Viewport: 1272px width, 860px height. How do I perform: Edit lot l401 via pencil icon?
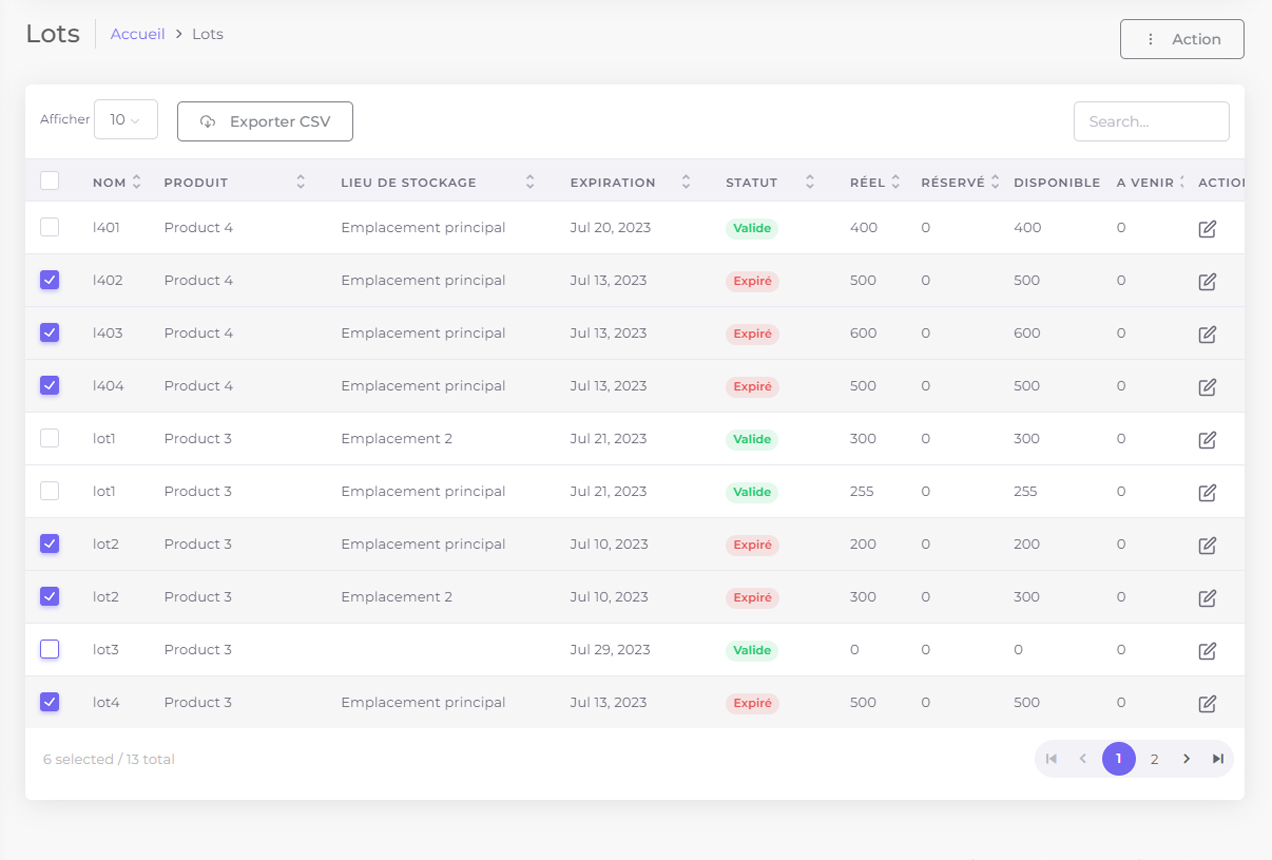pyautogui.click(x=1207, y=229)
